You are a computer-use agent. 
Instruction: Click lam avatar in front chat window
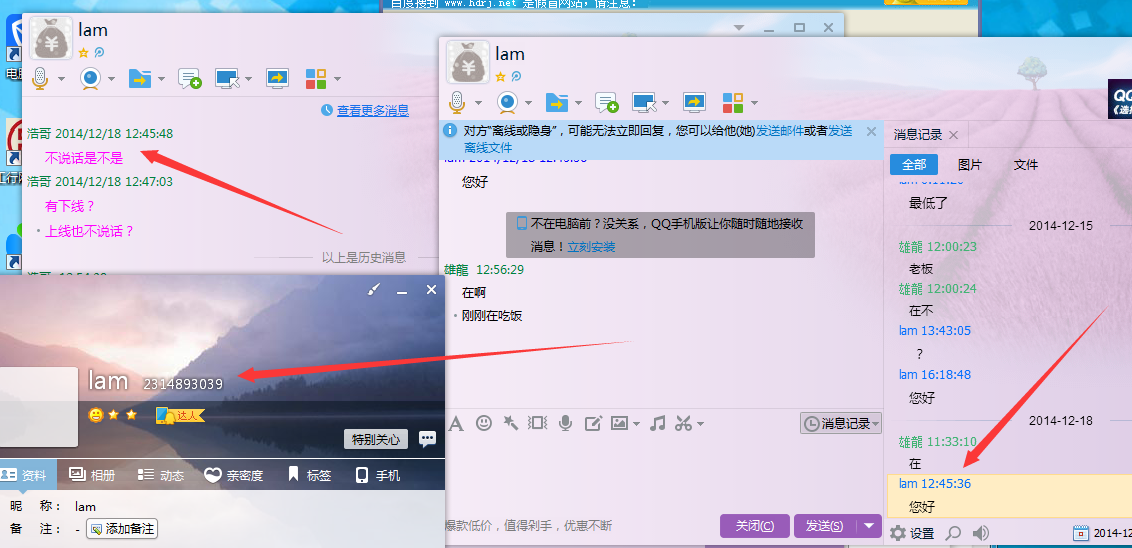coord(468,62)
